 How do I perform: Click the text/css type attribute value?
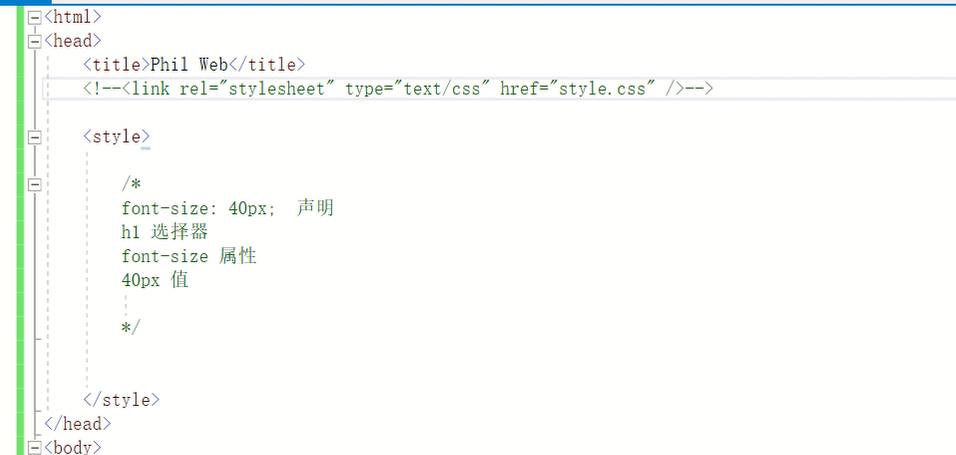pyautogui.click(x=441, y=89)
